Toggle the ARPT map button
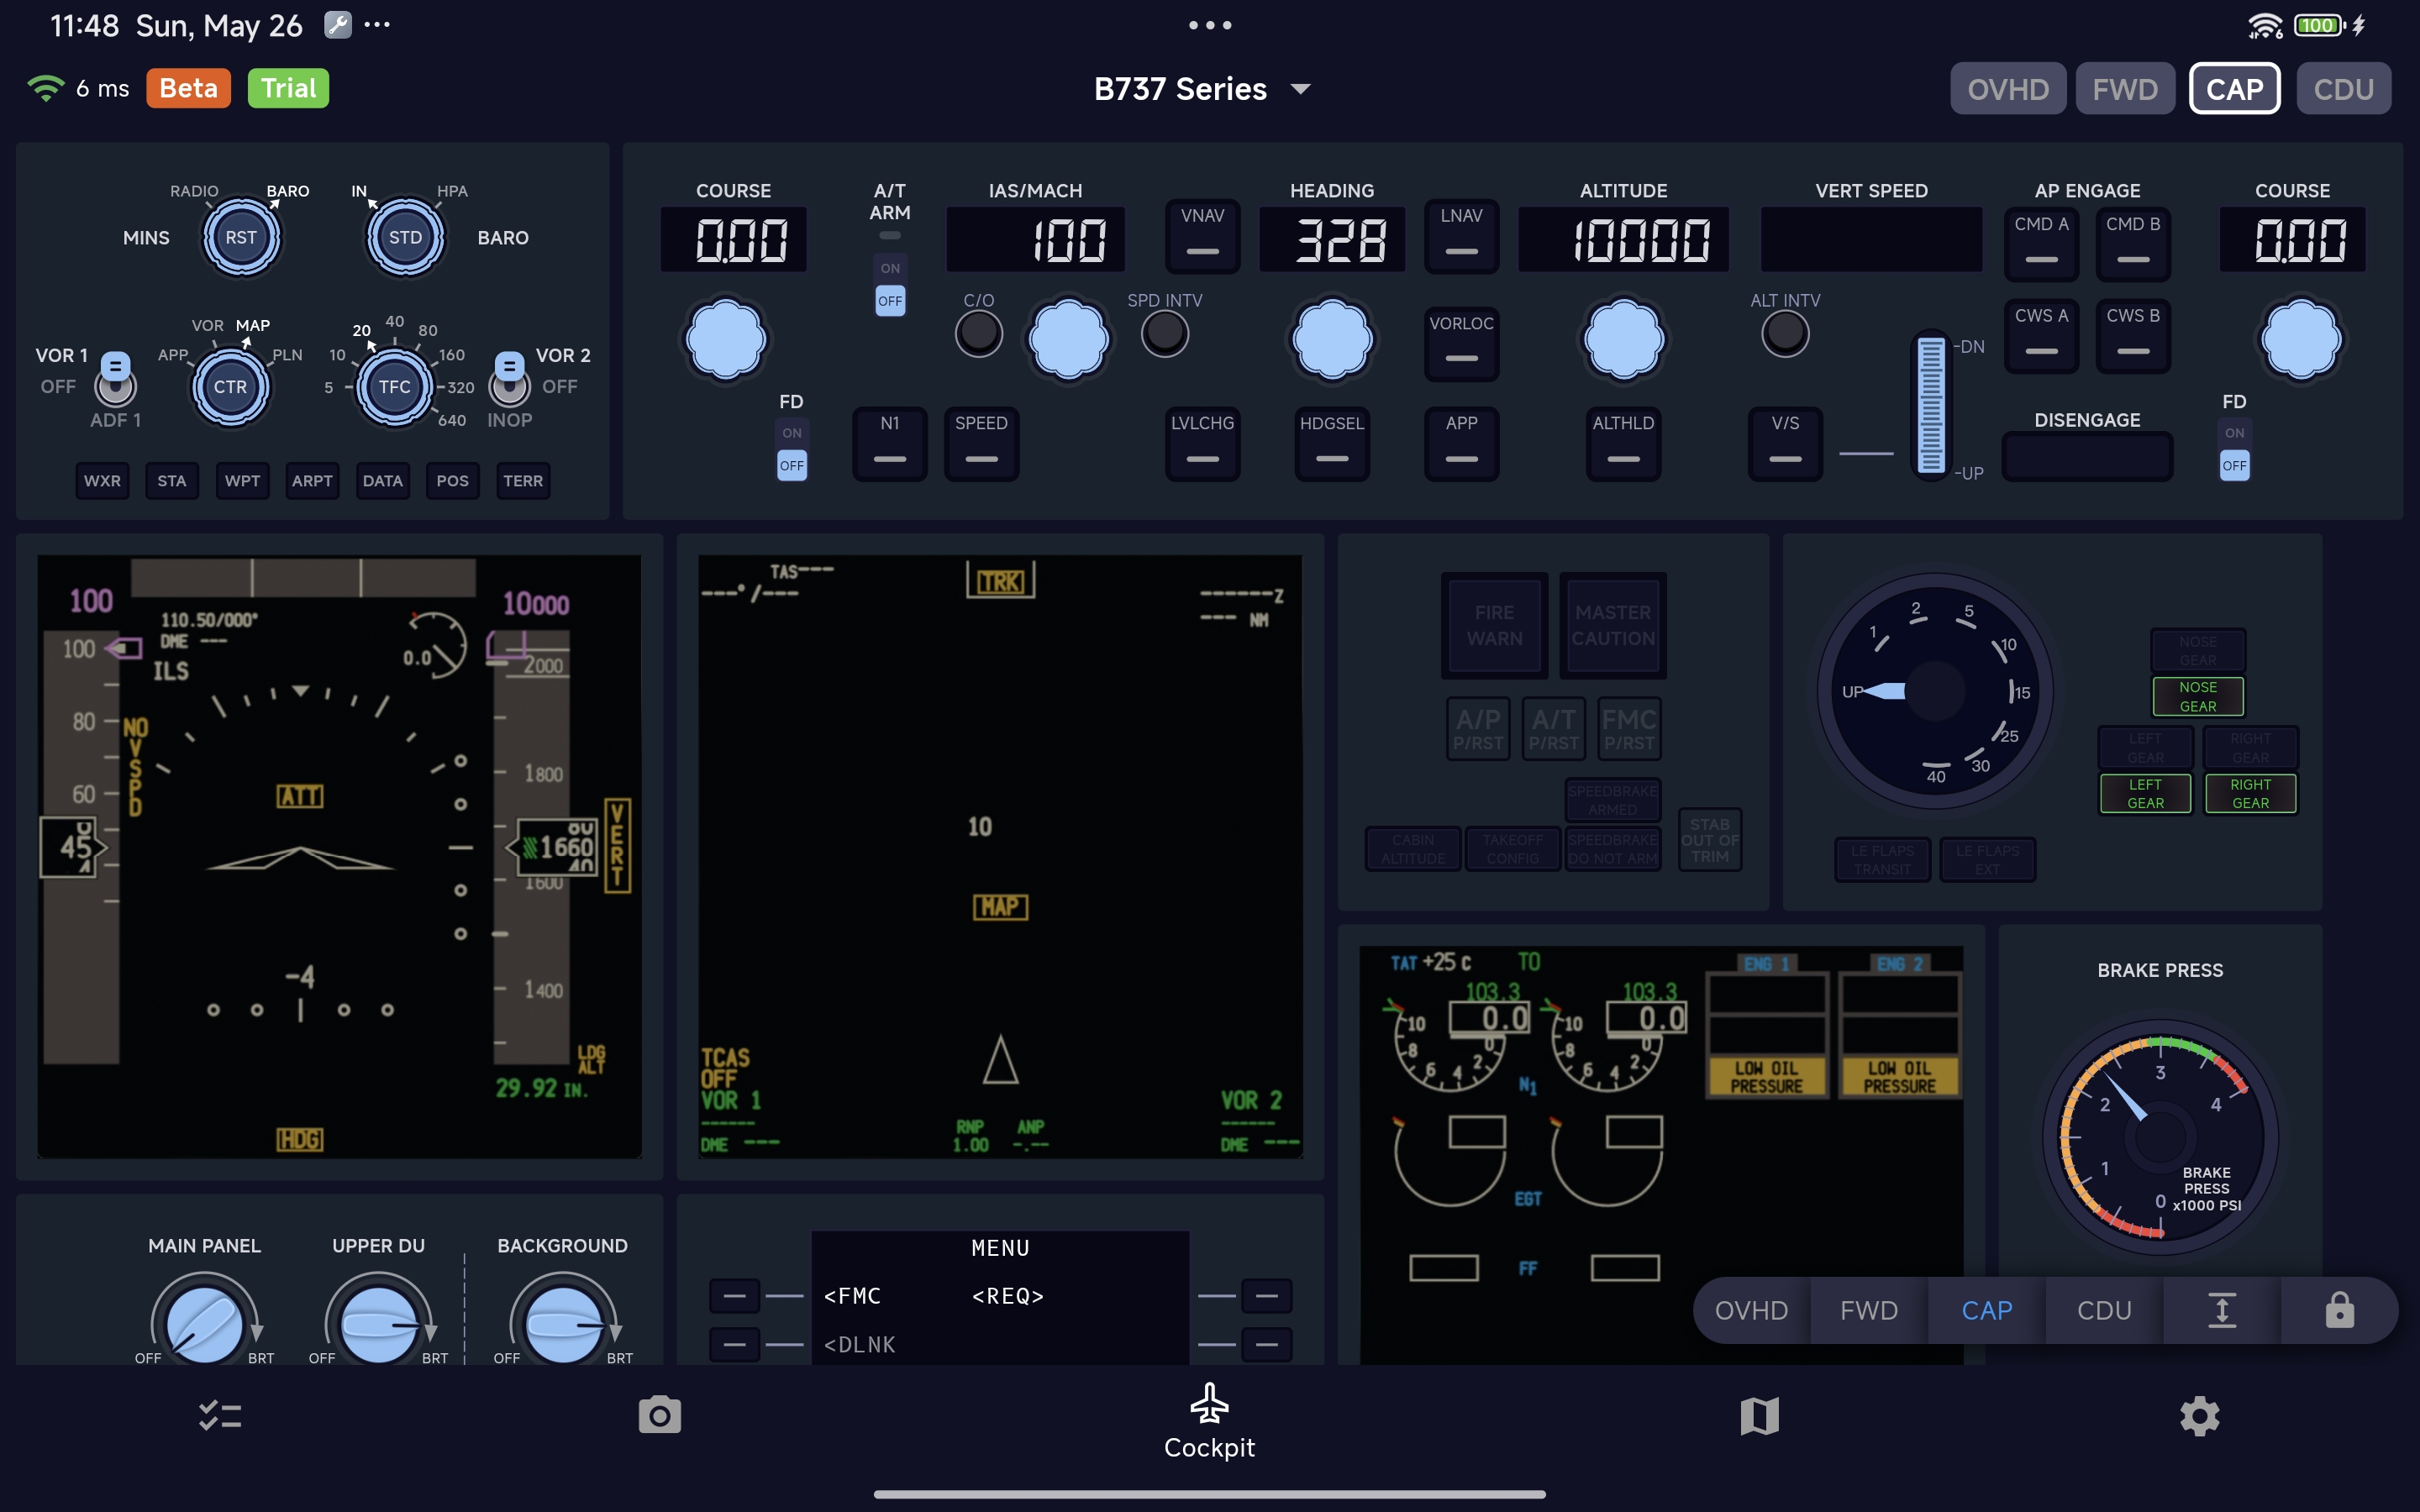 [x=312, y=481]
